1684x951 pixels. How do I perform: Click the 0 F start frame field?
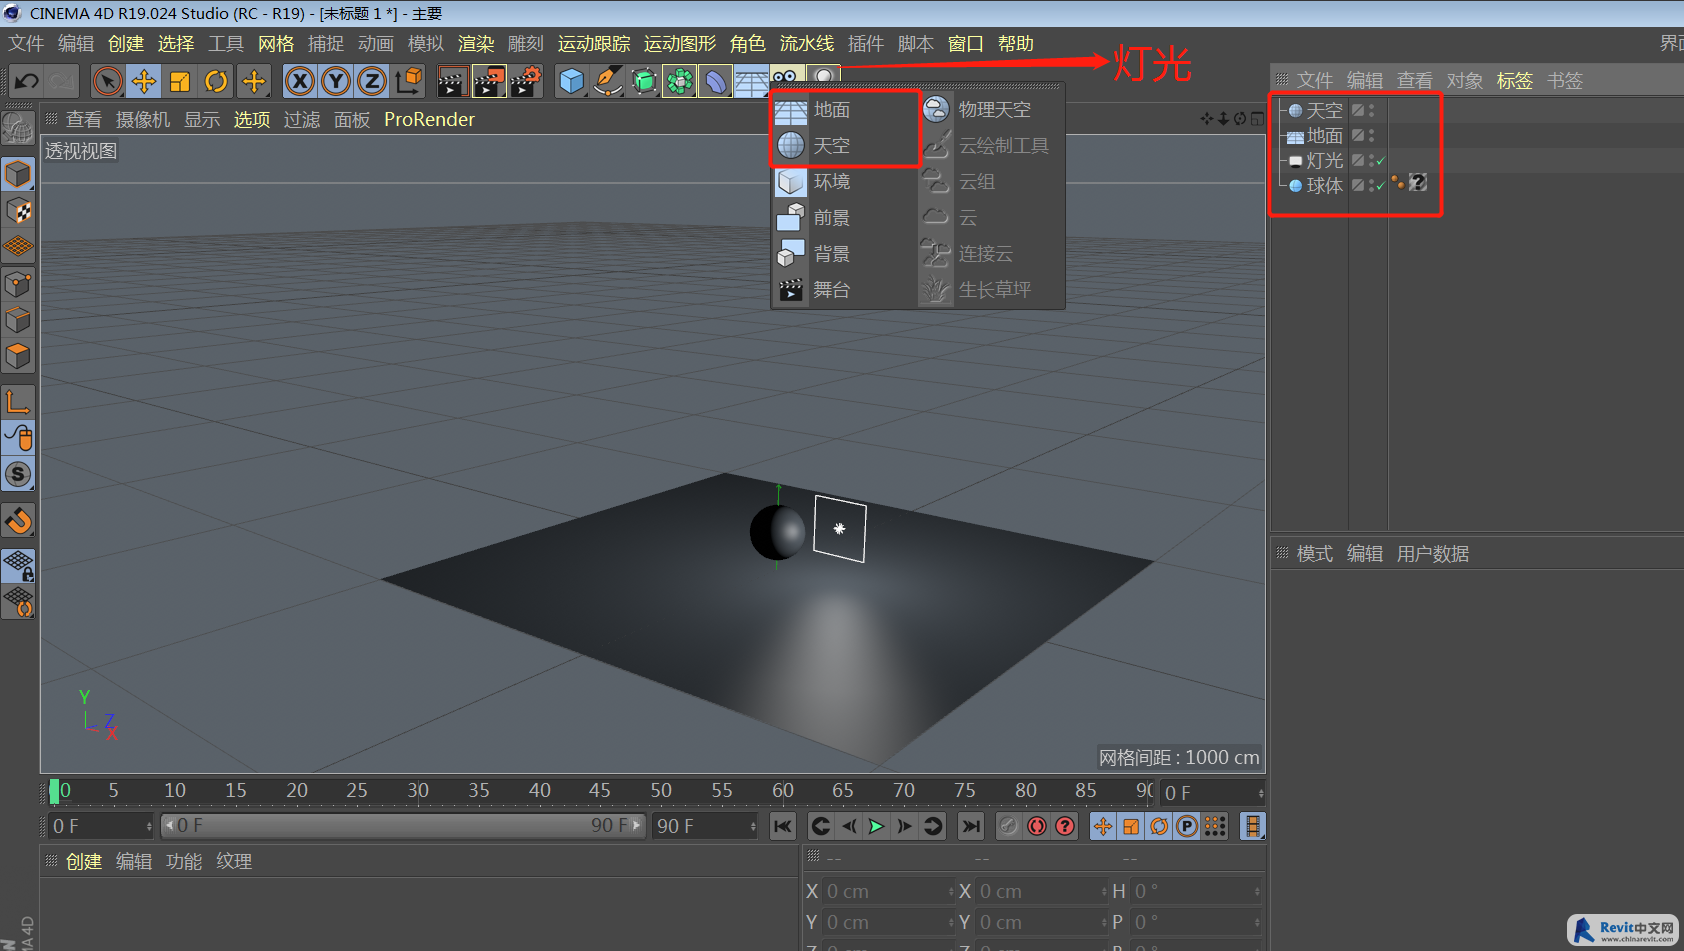pos(101,826)
